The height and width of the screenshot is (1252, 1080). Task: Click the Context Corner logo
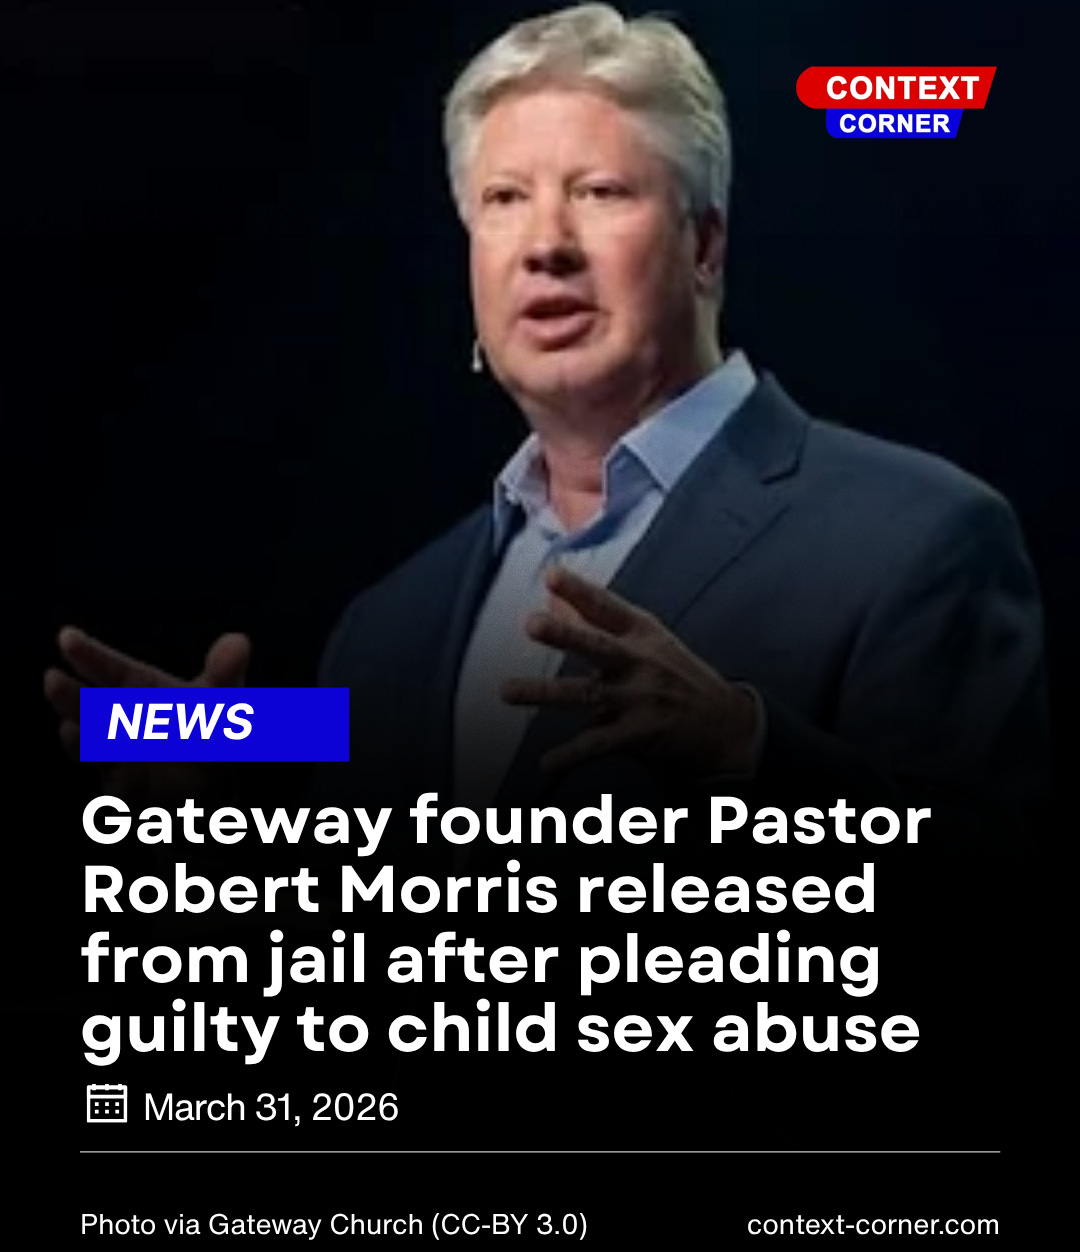tap(896, 103)
